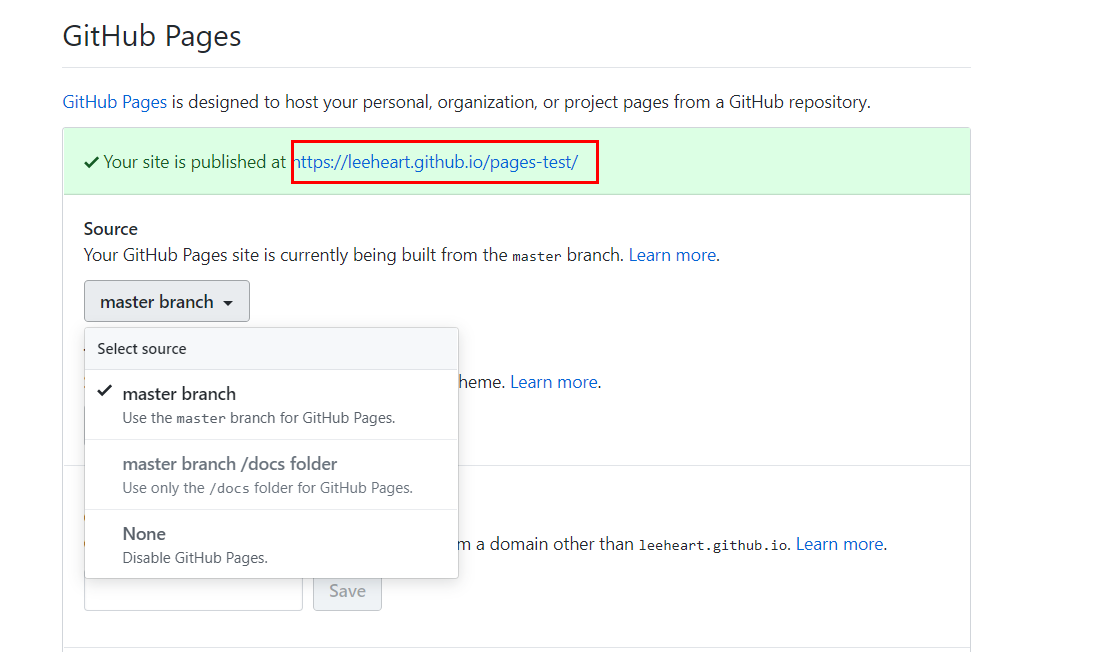The height and width of the screenshot is (652, 1108).
Task: Select master branch option in source menu
Action: click(x=271, y=405)
